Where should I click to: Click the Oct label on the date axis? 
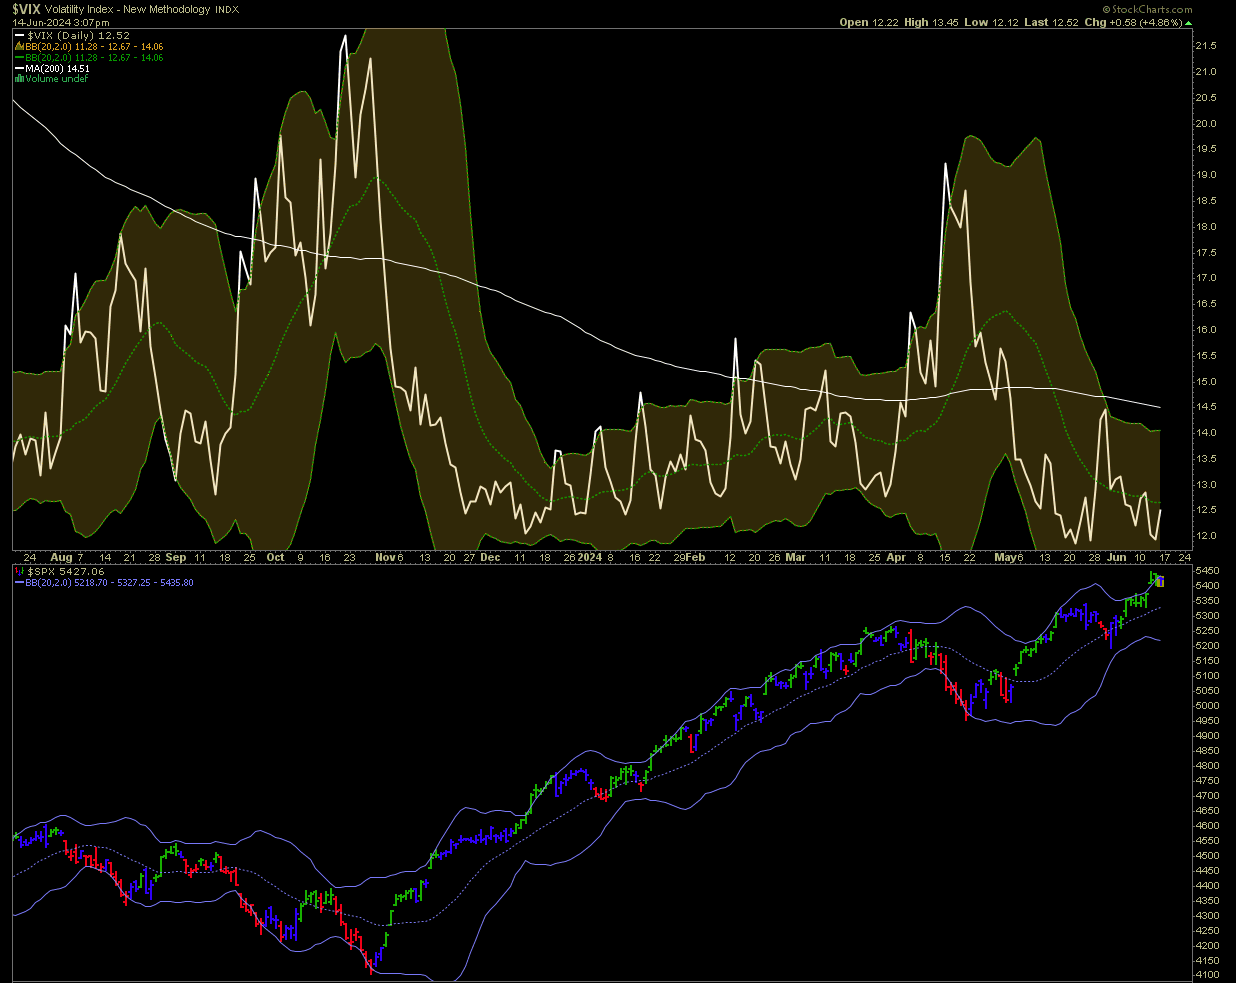pos(276,557)
